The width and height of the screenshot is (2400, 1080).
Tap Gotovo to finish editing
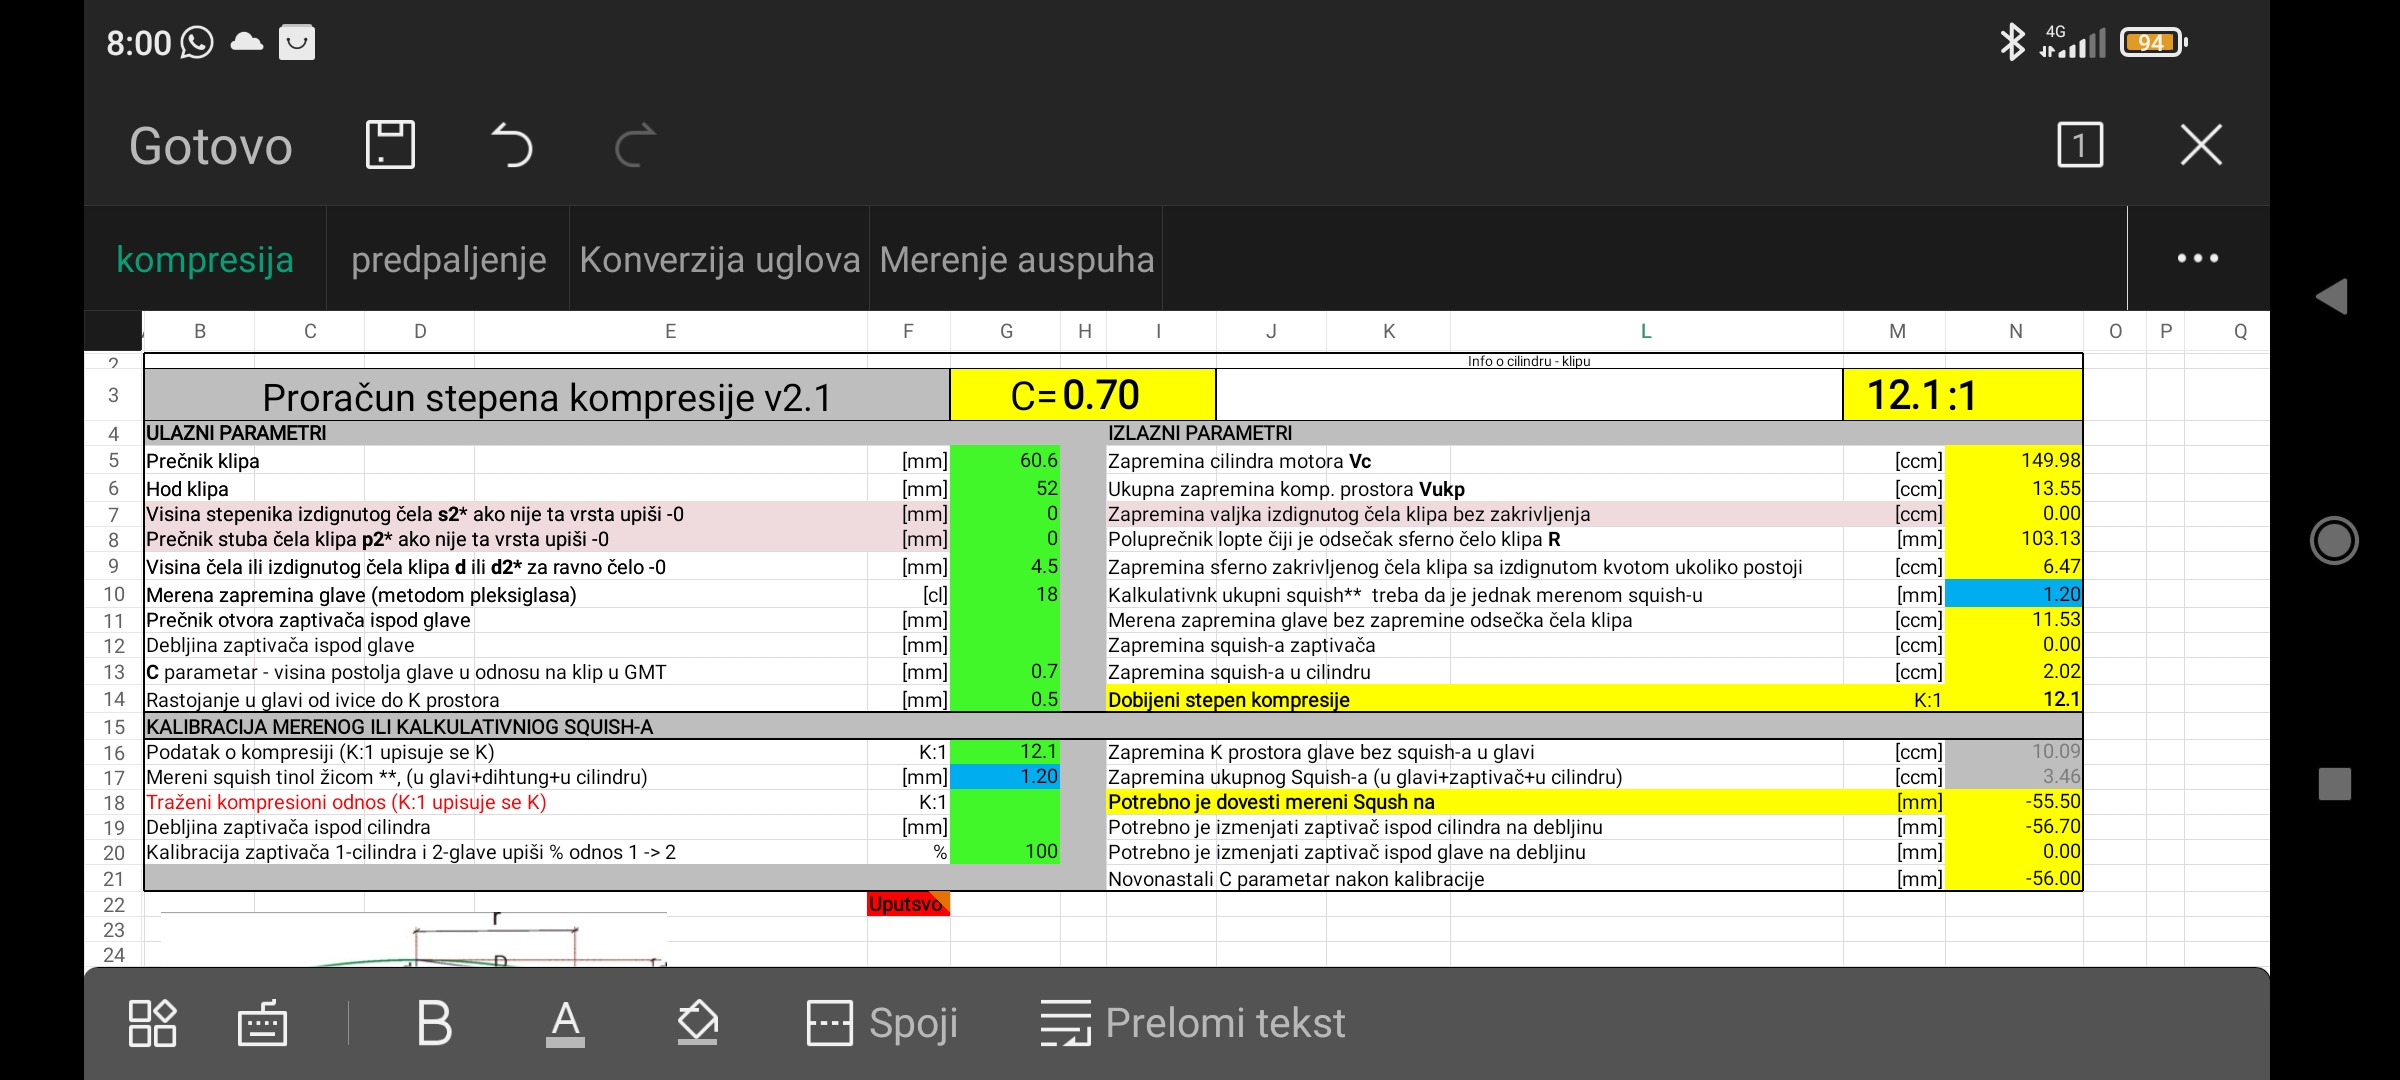pyautogui.click(x=210, y=146)
